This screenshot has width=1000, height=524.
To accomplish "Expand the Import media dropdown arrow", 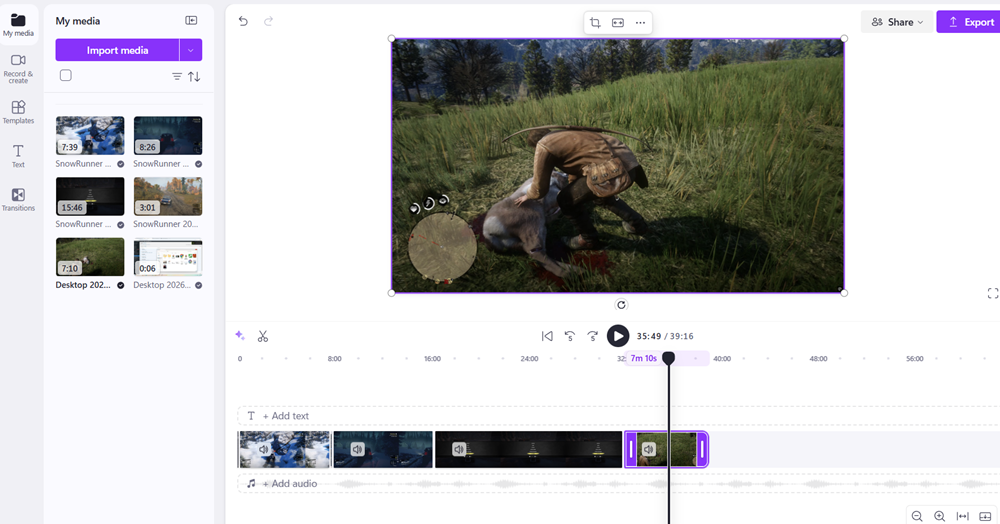I will click(x=191, y=50).
